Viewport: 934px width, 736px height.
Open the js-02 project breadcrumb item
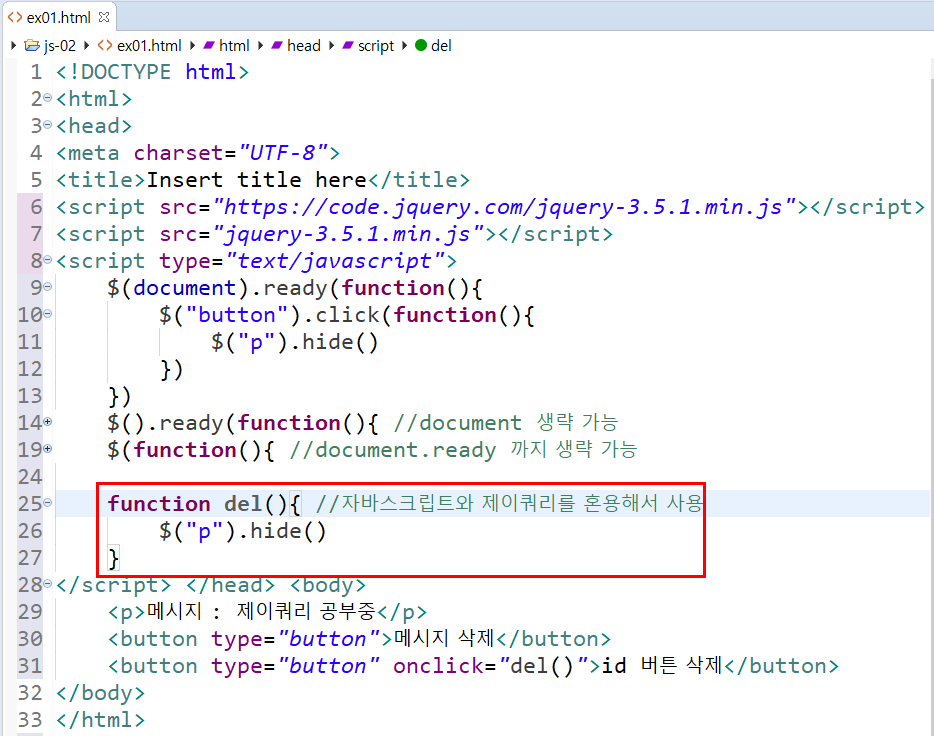point(60,46)
